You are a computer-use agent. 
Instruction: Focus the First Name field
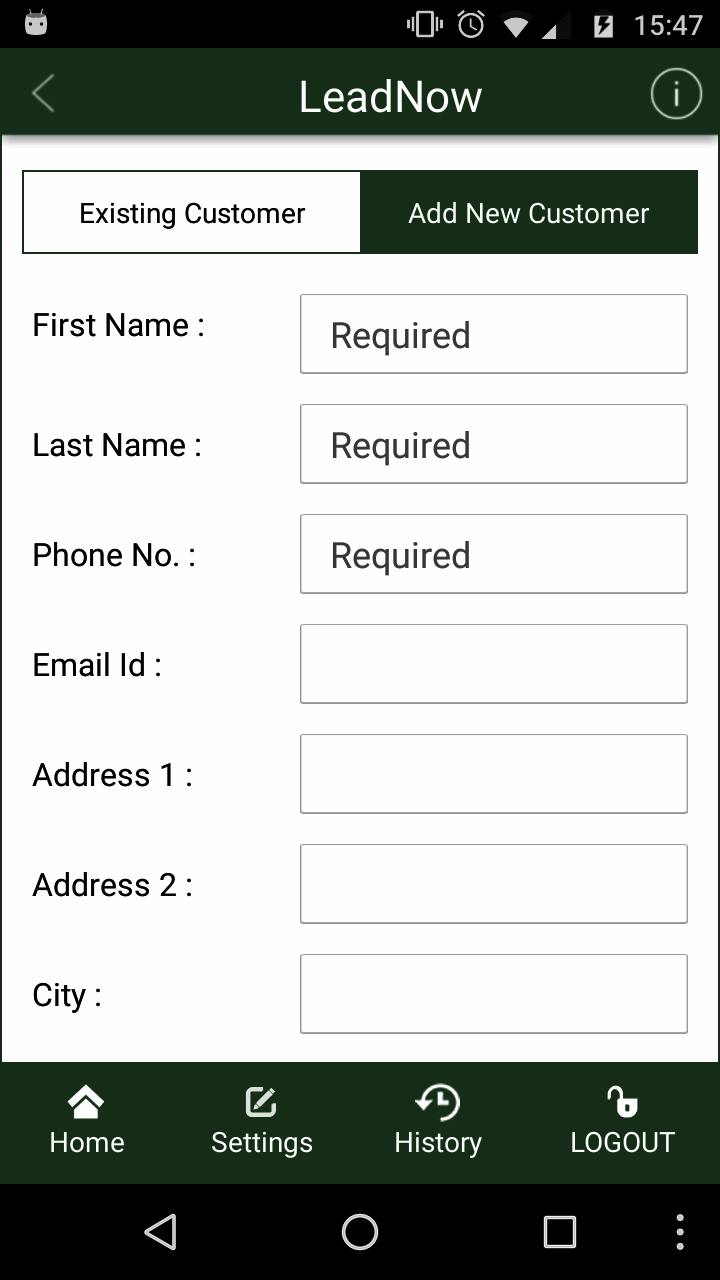click(x=494, y=334)
